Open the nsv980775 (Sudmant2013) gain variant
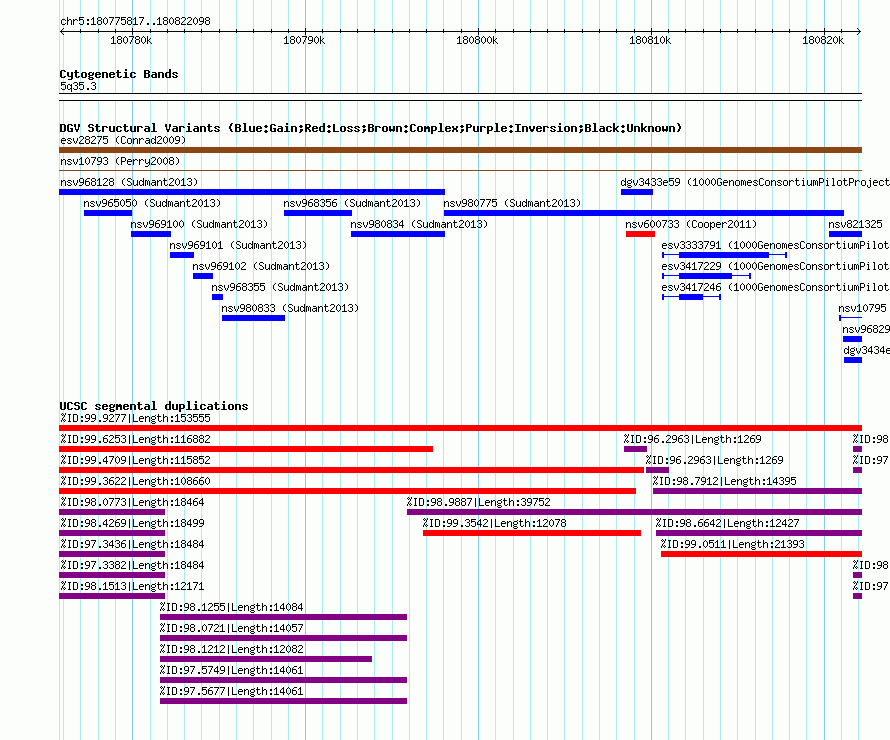Viewport: 890px width, 740px height. pyautogui.click(x=513, y=203)
